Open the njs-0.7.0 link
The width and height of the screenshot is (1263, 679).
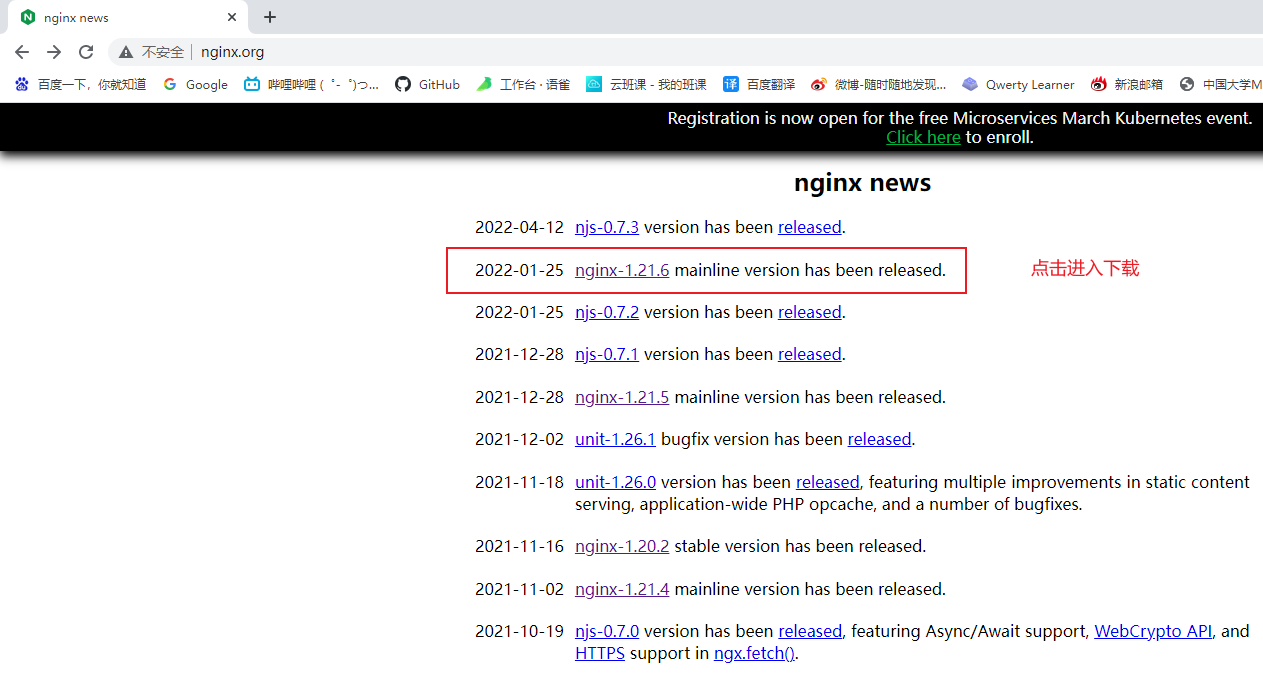coord(607,631)
